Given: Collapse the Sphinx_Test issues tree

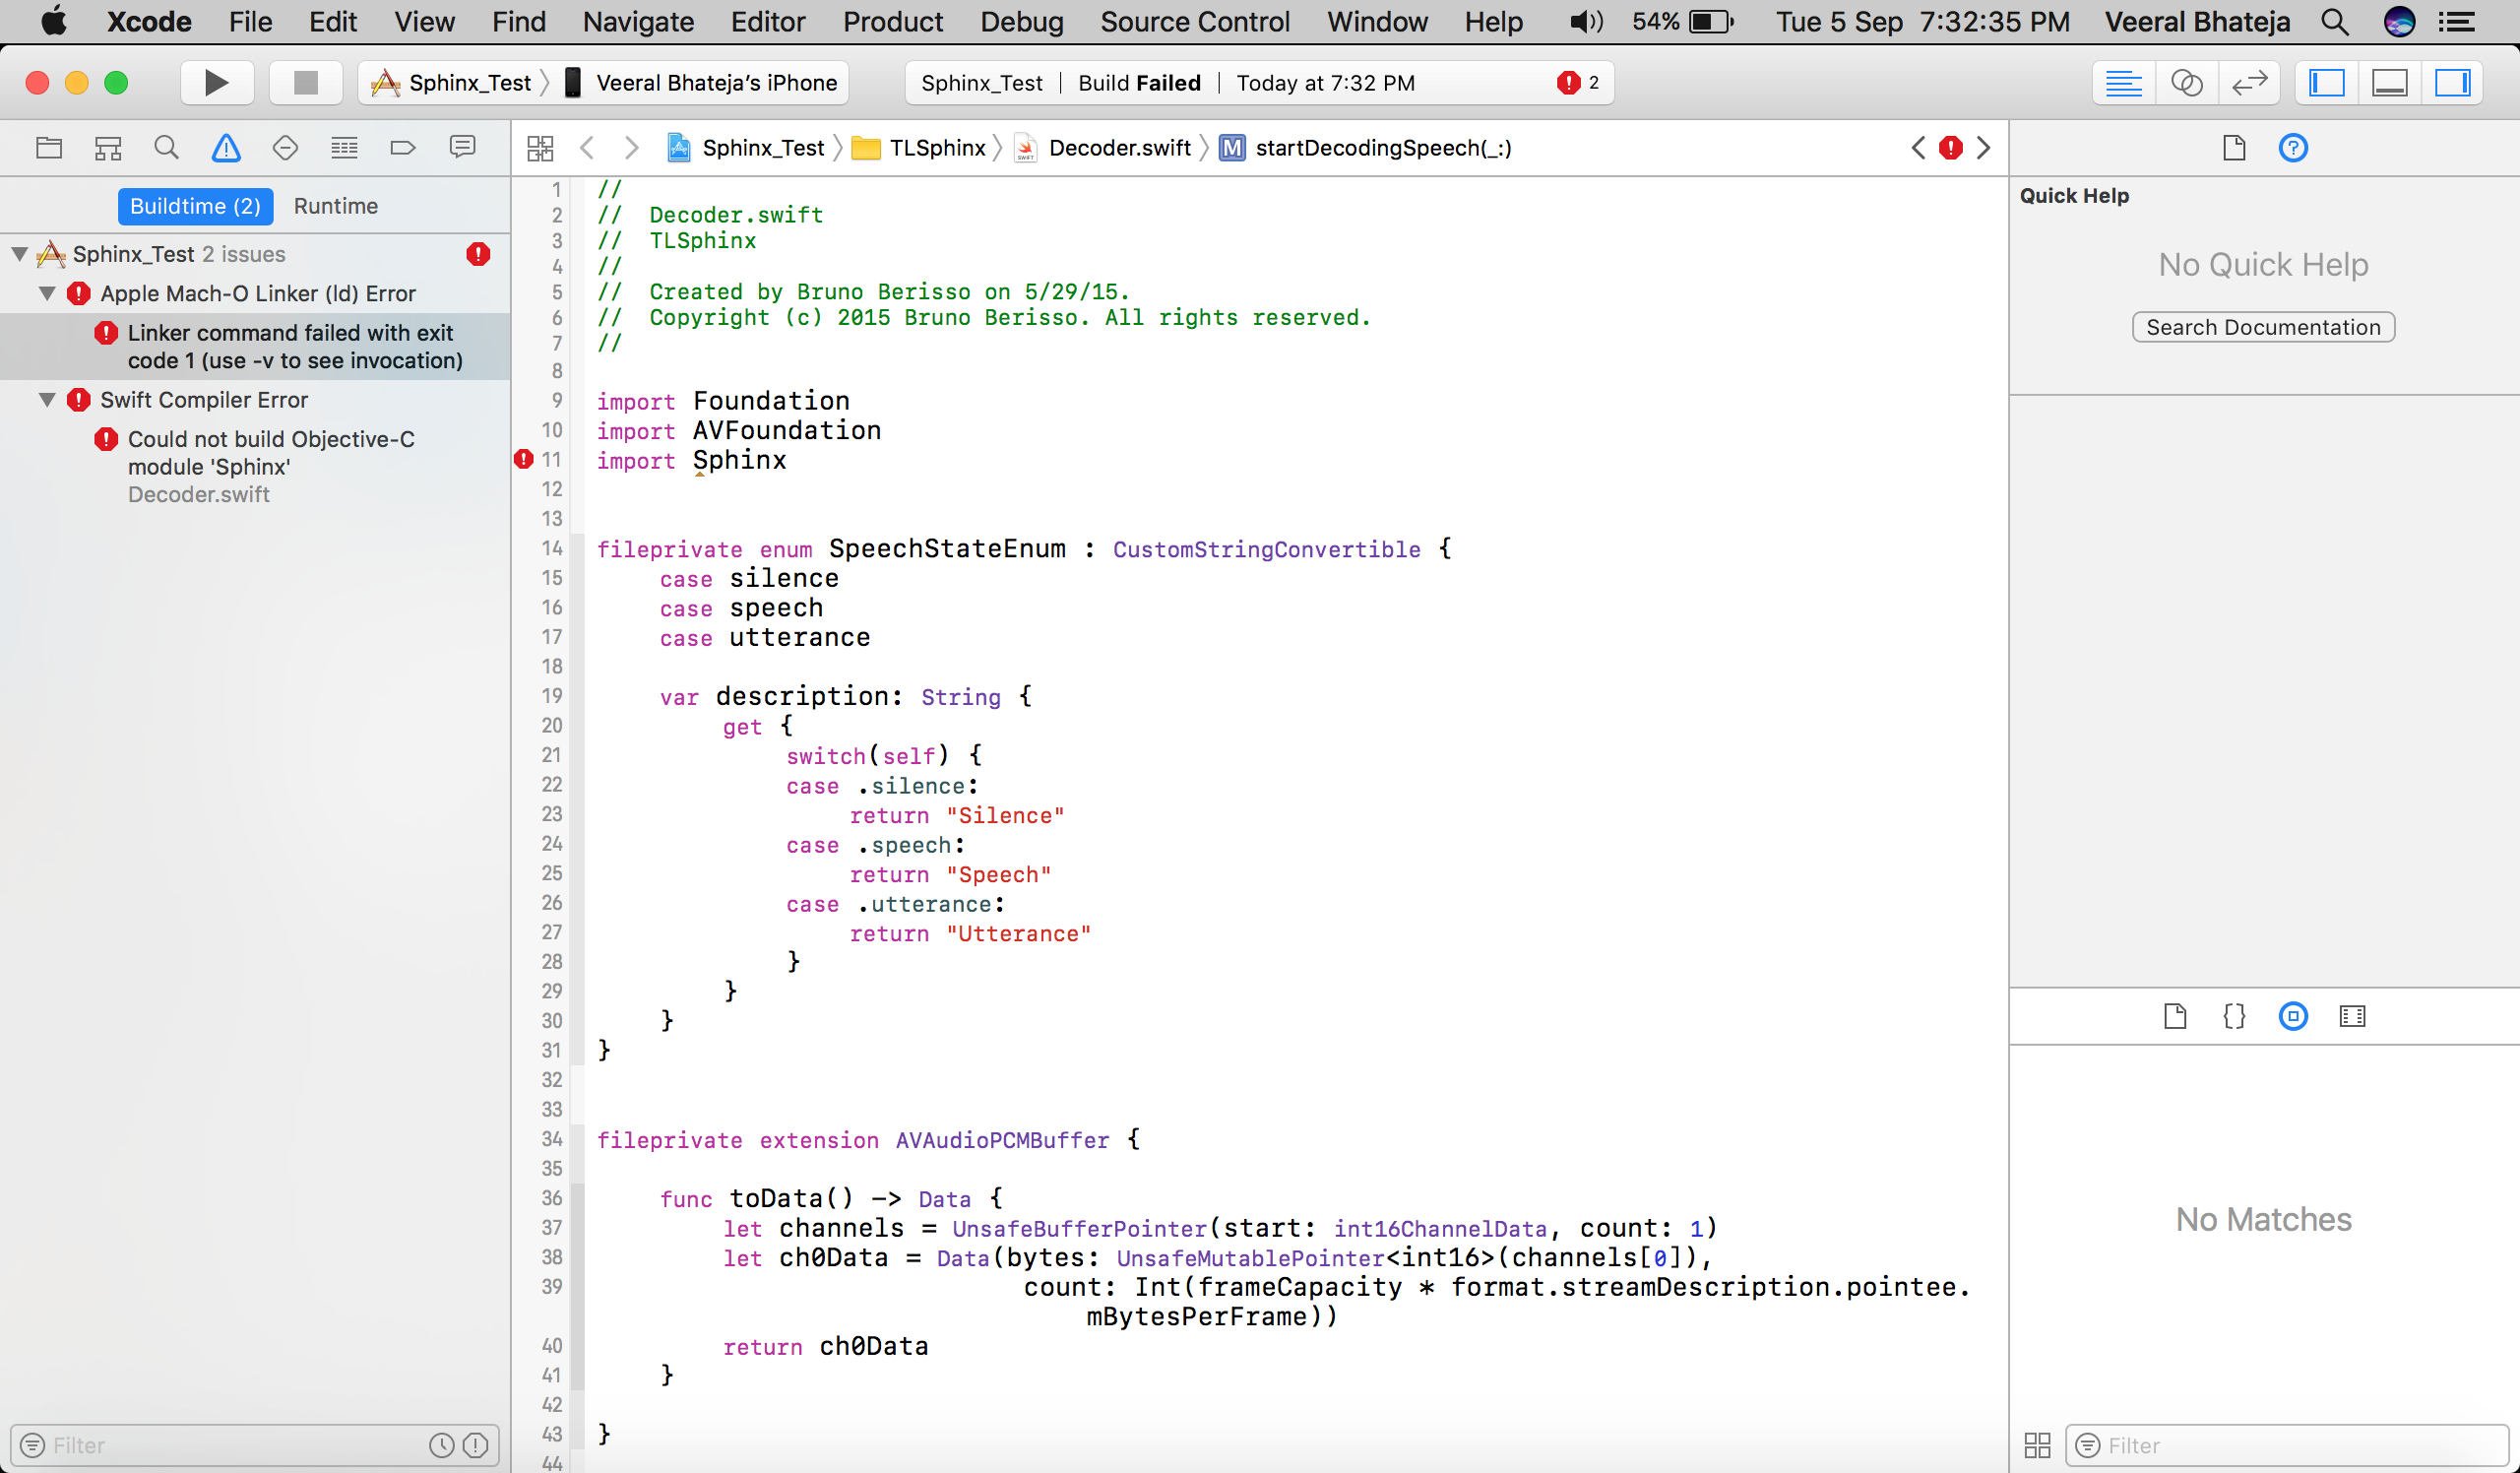Looking at the screenshot, I should pyautogui.click(x=17, y=253).
